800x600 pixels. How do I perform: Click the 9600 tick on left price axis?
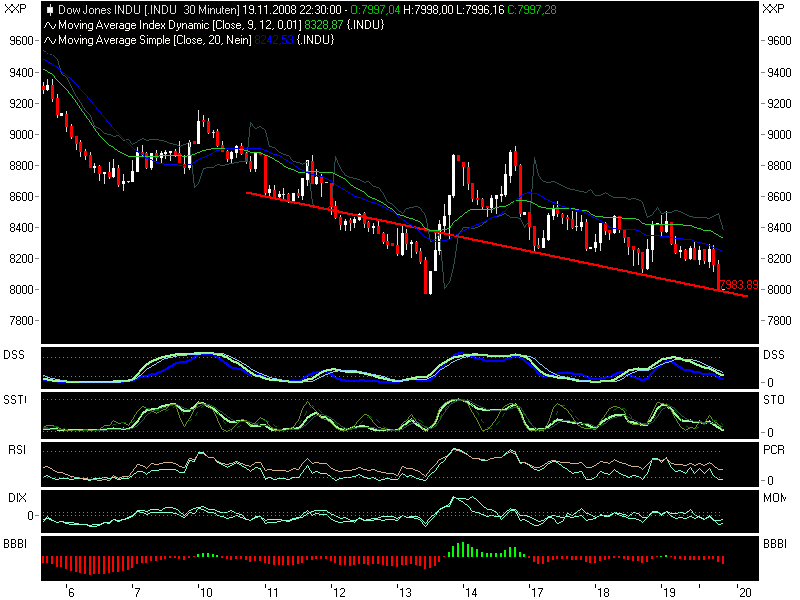click(21, 41)
